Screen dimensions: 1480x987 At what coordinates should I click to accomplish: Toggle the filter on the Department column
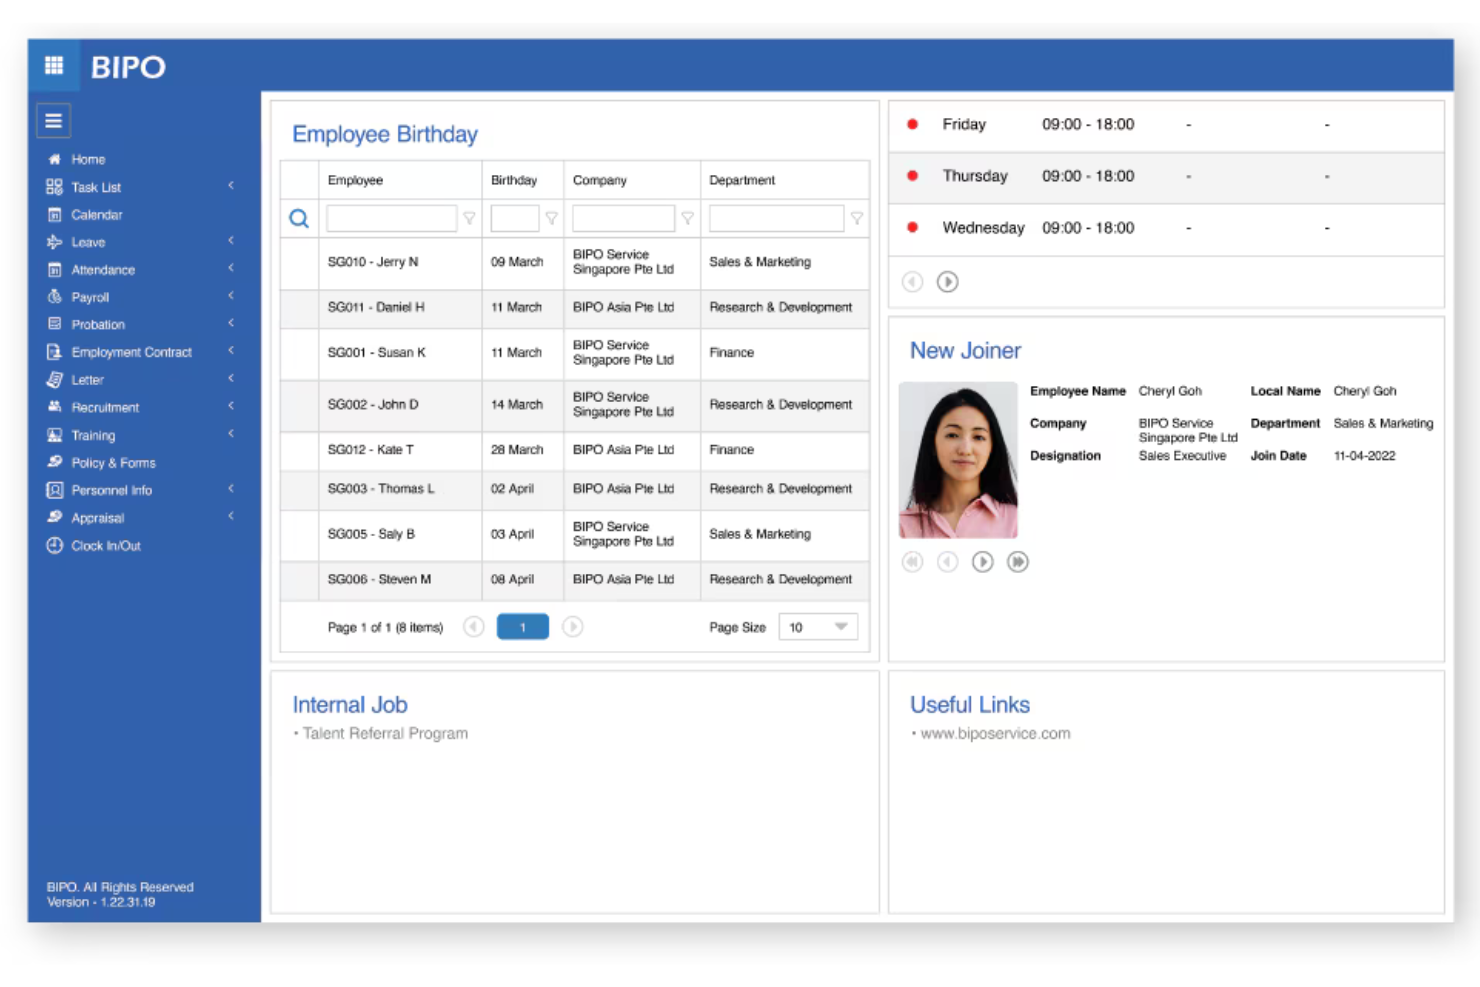pos(858,218)
